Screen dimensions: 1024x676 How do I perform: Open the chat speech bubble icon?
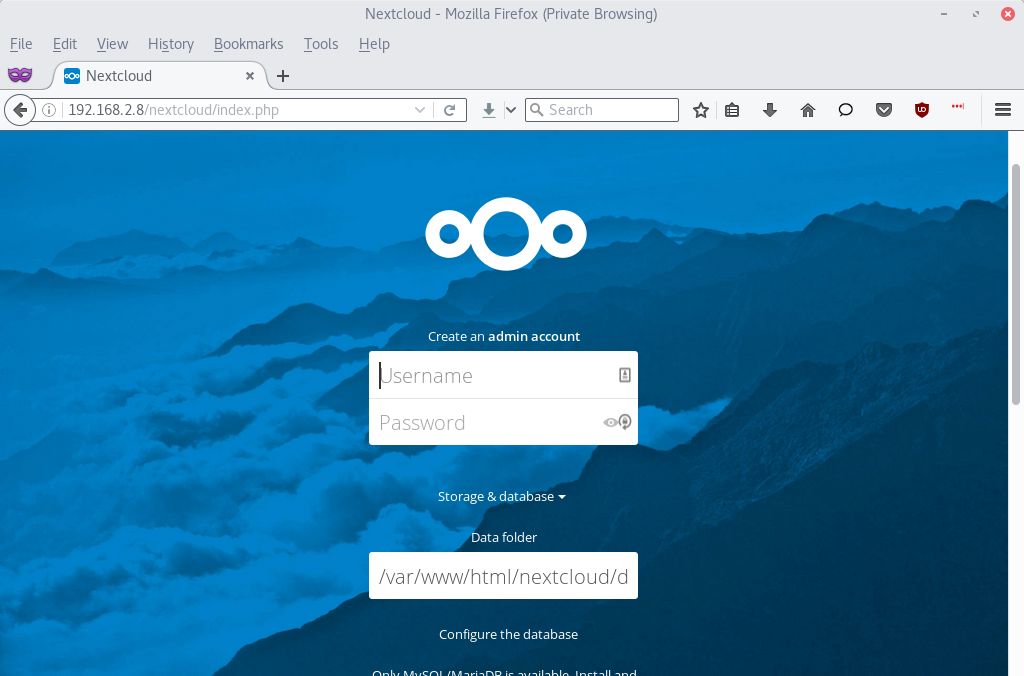(x=846, y=110)
